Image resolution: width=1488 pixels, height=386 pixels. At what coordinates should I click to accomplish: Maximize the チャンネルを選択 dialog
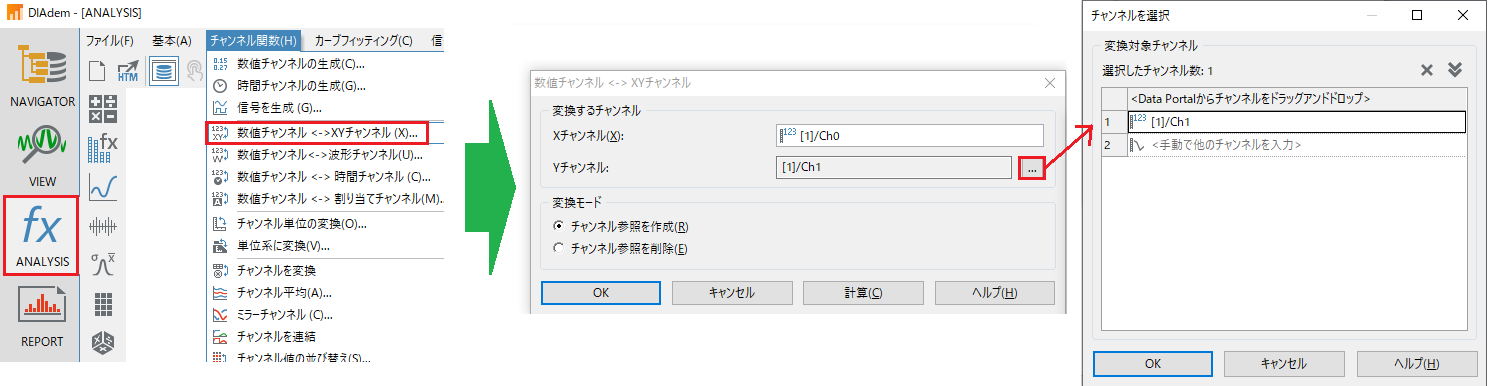(x=1417, y=15)
